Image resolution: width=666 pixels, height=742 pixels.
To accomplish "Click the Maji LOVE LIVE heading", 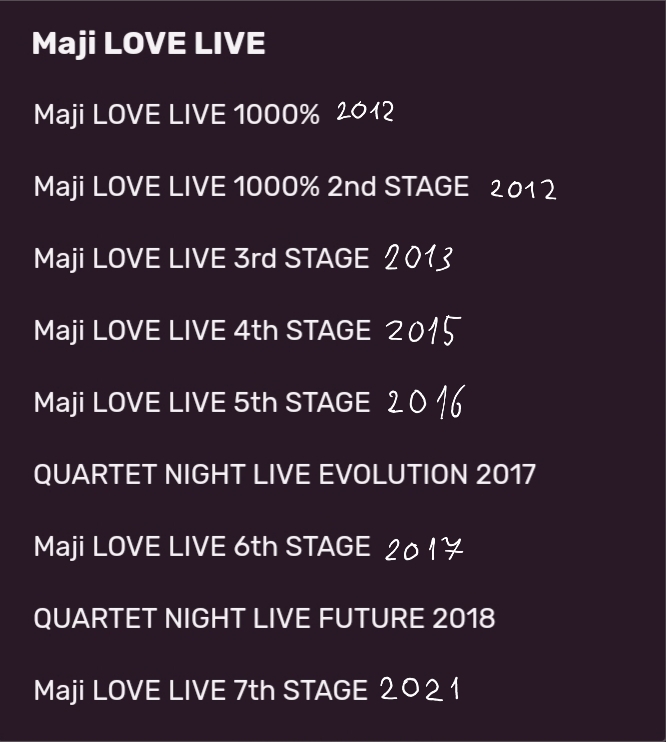I will [x=148, y=44].
